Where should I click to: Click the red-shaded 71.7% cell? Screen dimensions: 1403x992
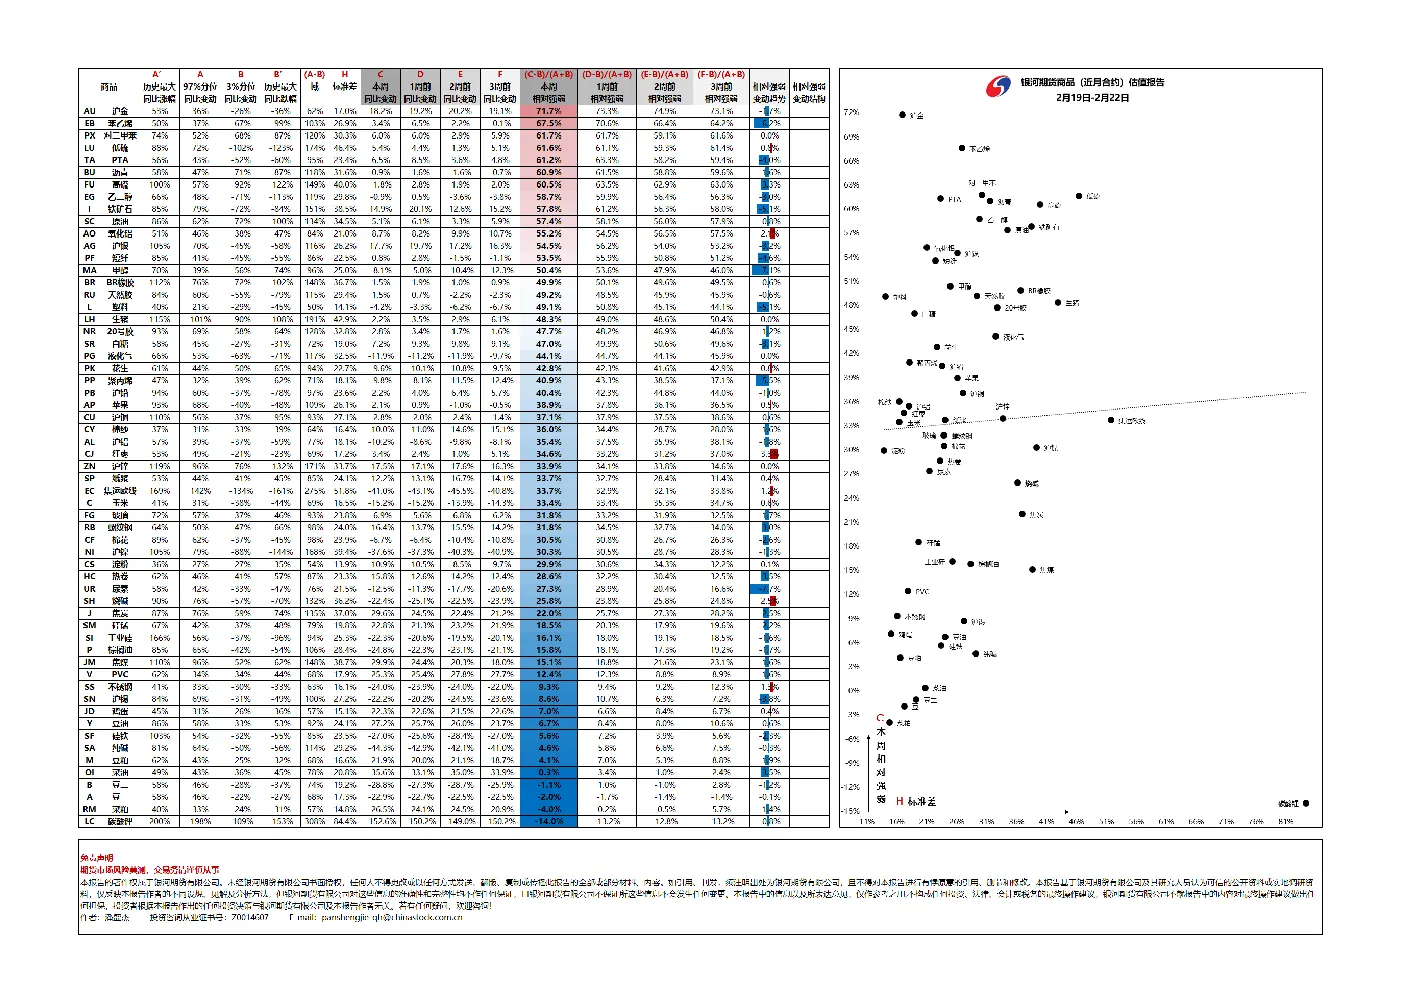point(549,111)
